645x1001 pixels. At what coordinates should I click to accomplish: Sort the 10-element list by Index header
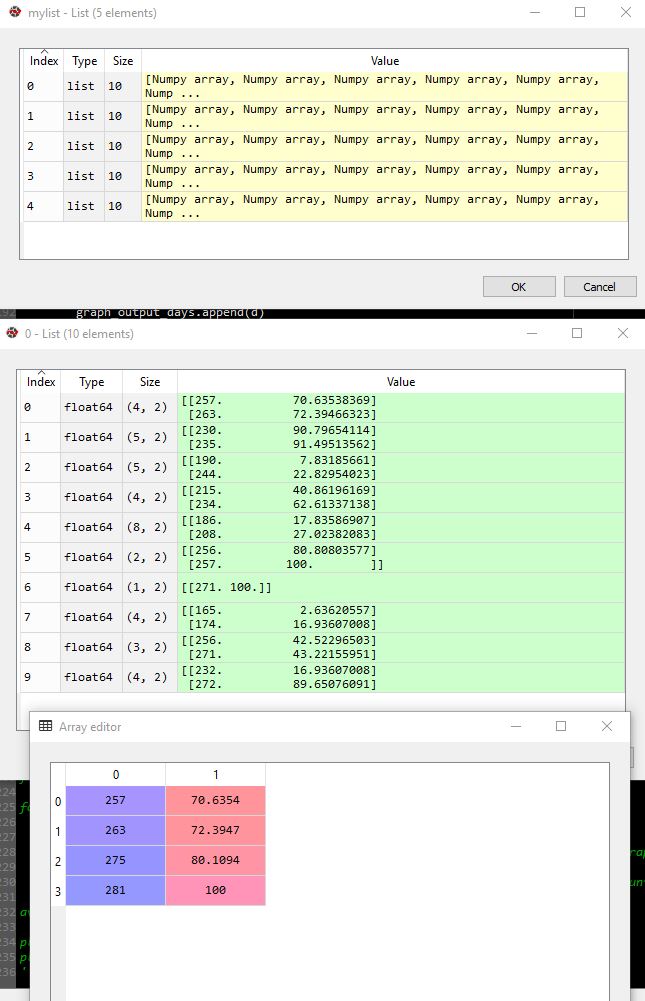pyautogui.click(x=41, y=382)
